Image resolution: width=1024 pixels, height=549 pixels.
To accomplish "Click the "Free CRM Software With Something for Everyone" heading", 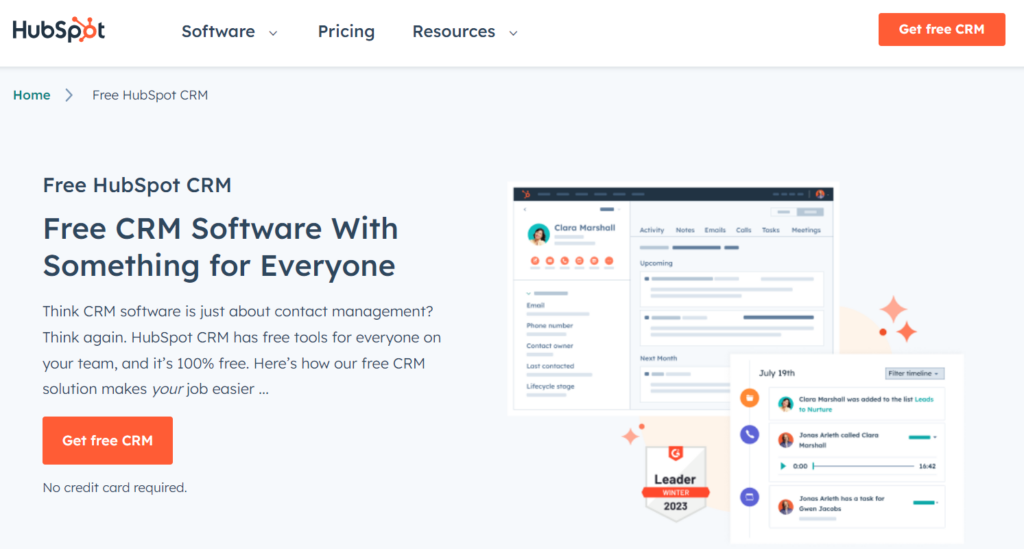I will (220, 247).
